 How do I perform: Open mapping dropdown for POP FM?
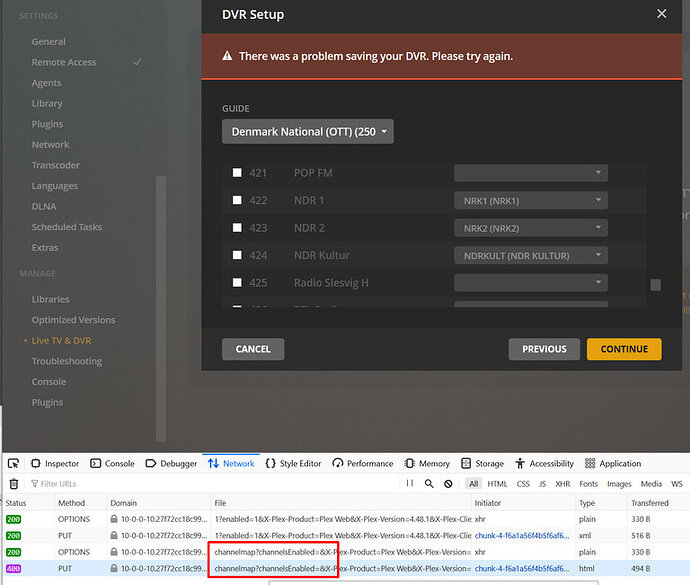(531, 173)
